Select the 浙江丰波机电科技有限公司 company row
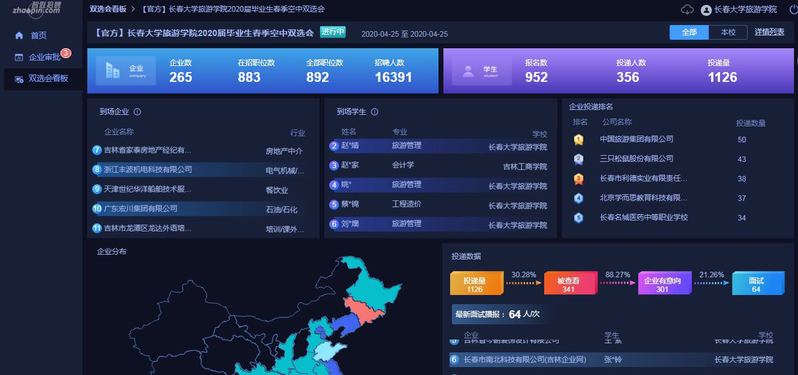The width and height of the screenshot is (798, 375). tap(198, 169)
